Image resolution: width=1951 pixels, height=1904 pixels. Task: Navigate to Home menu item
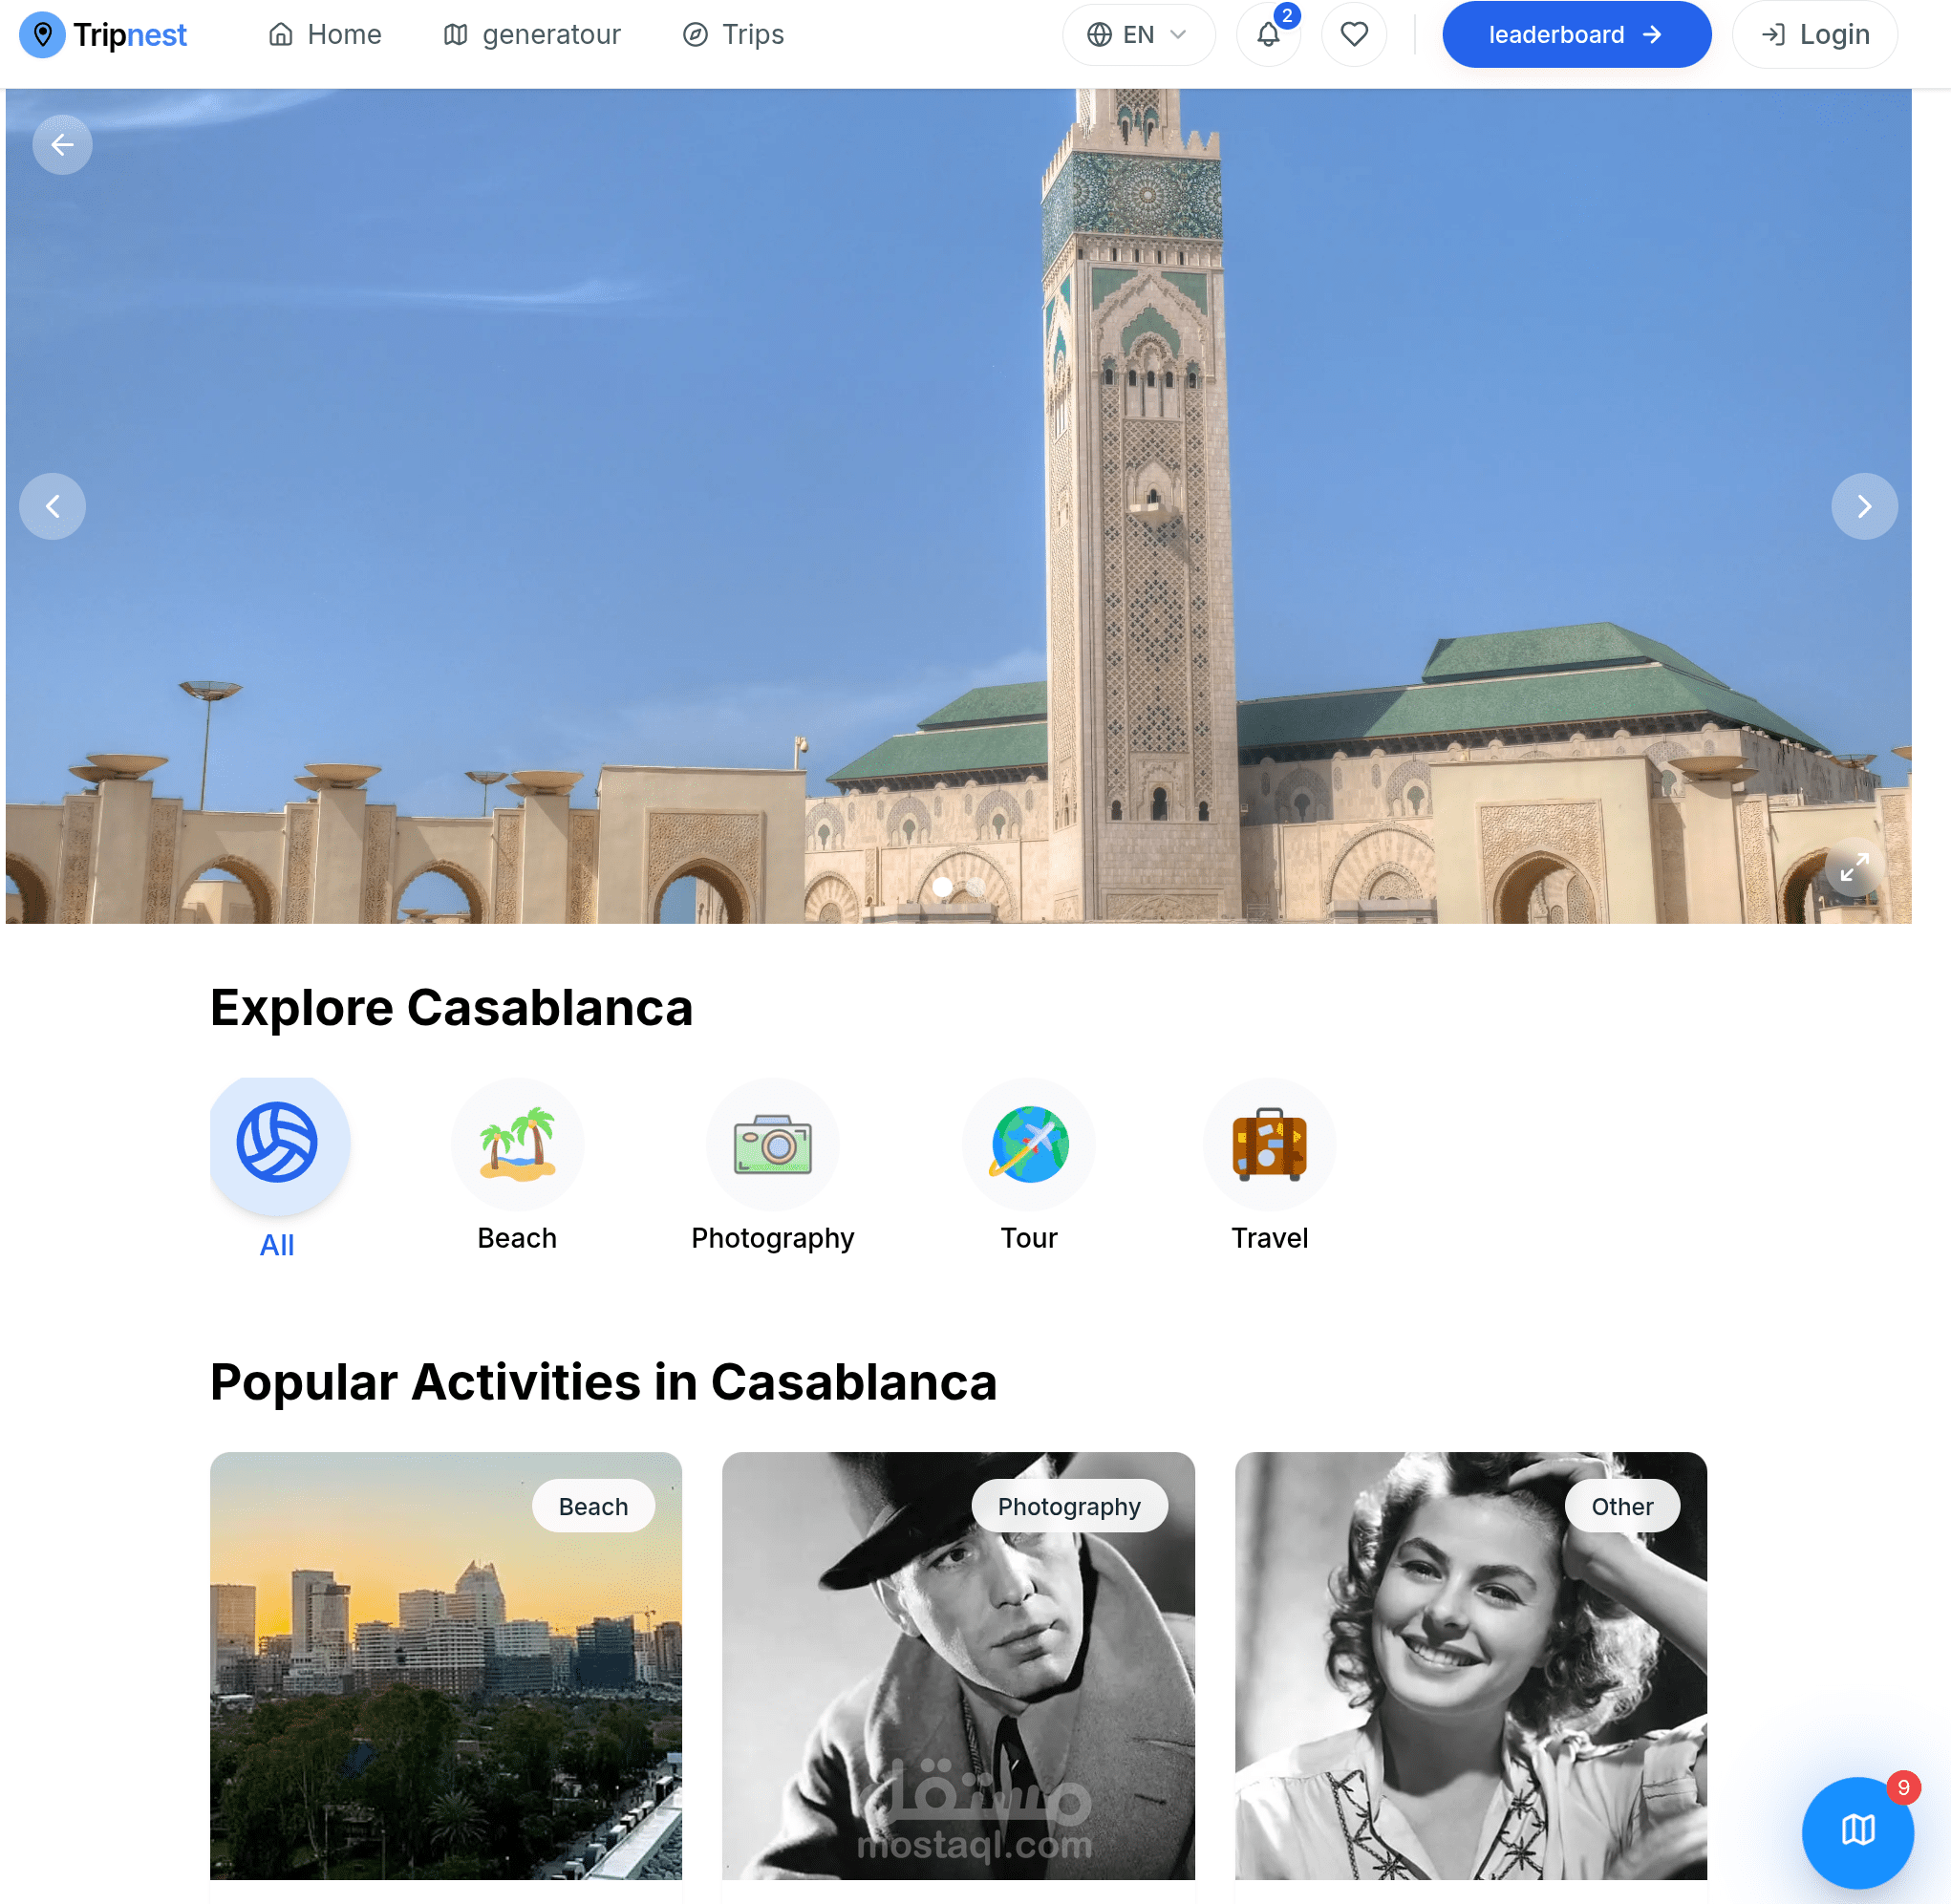coord(325,35)
